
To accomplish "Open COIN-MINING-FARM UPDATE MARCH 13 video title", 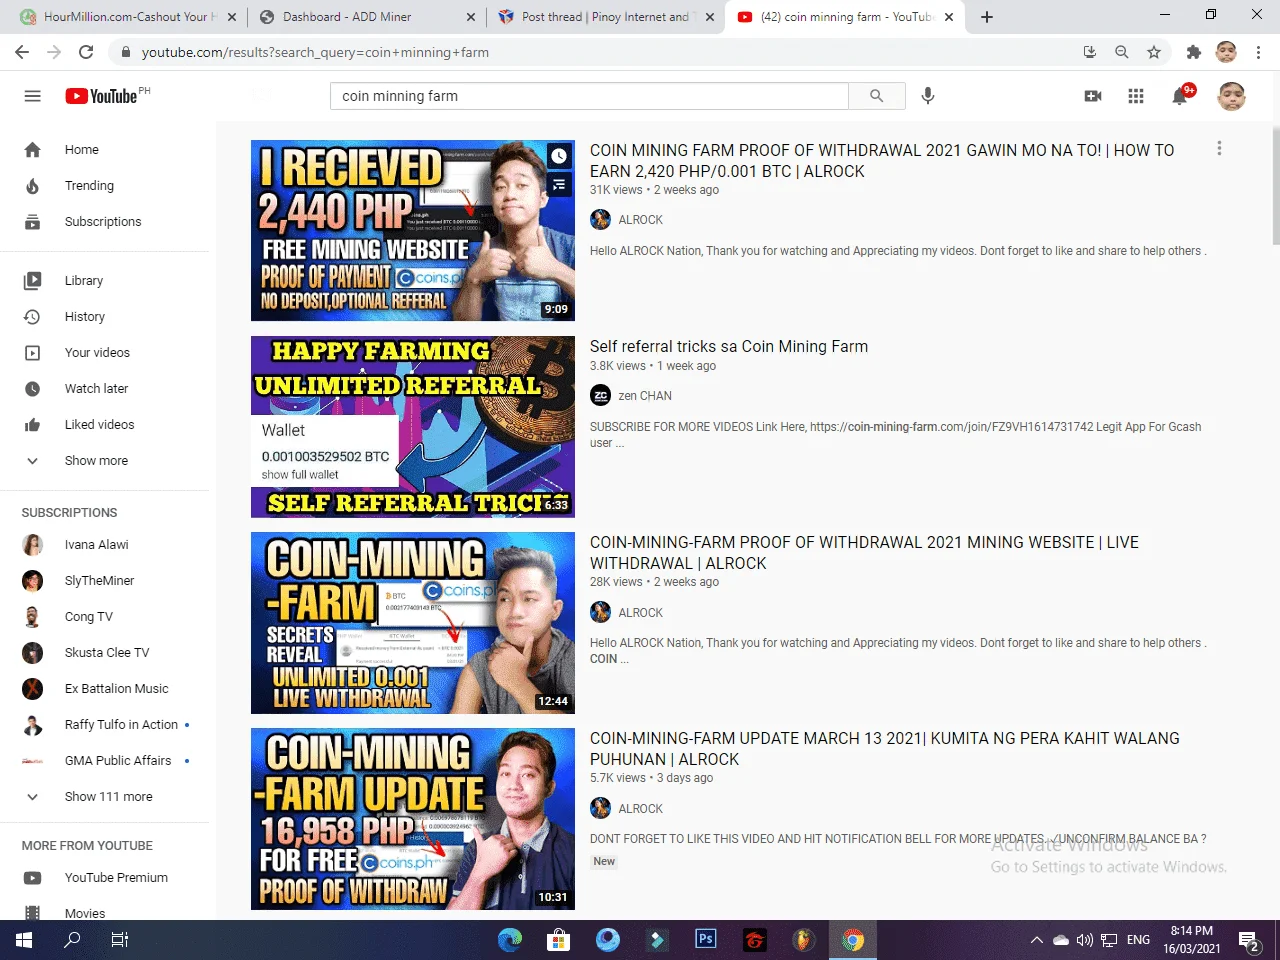I will [885, 749].
